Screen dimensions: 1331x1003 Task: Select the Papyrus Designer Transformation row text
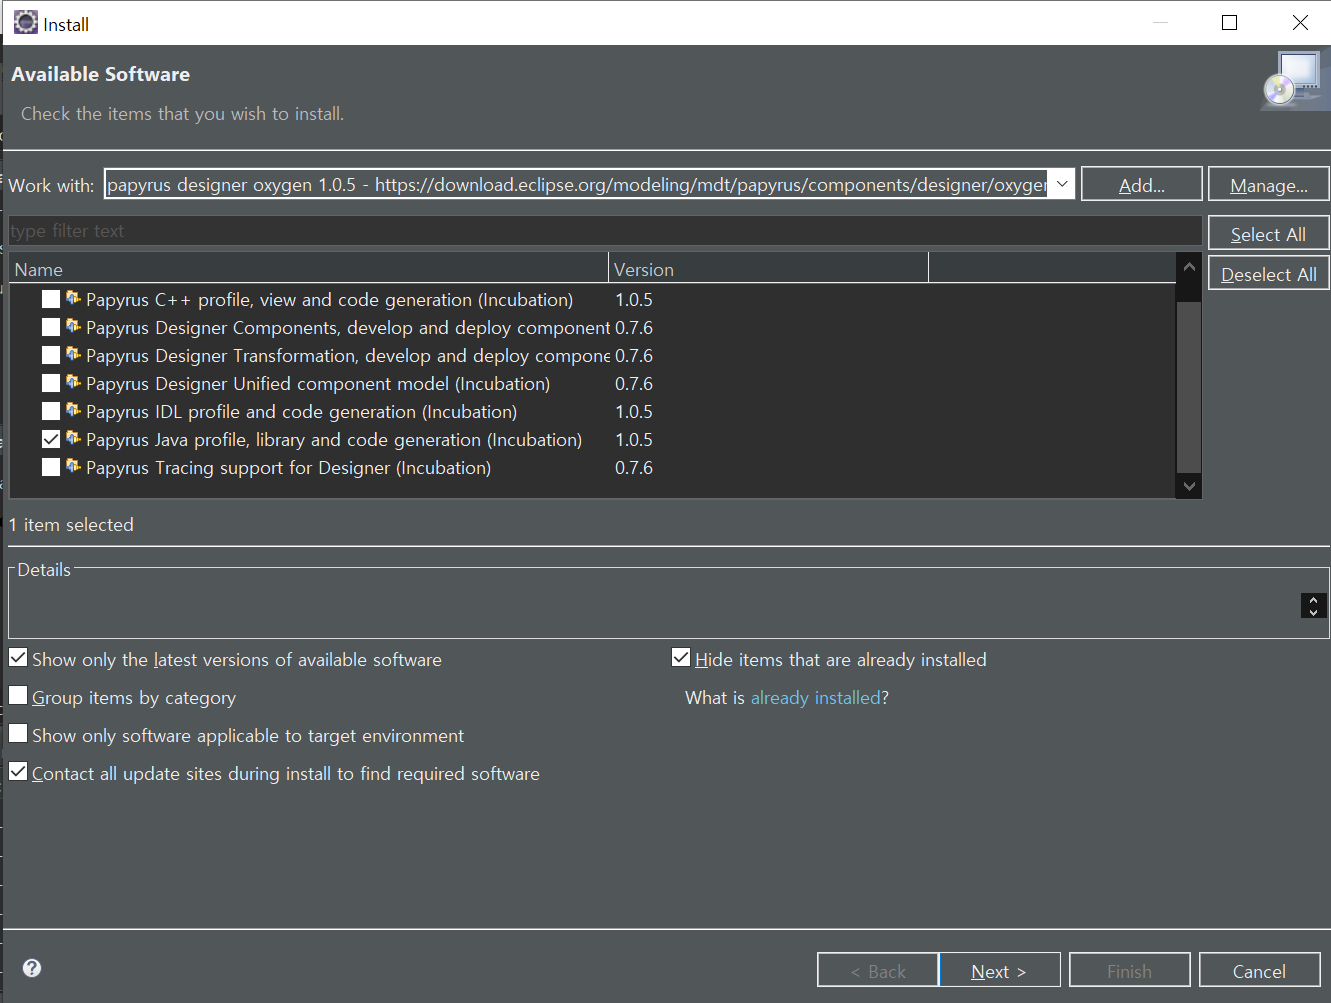tap(347, 355)
